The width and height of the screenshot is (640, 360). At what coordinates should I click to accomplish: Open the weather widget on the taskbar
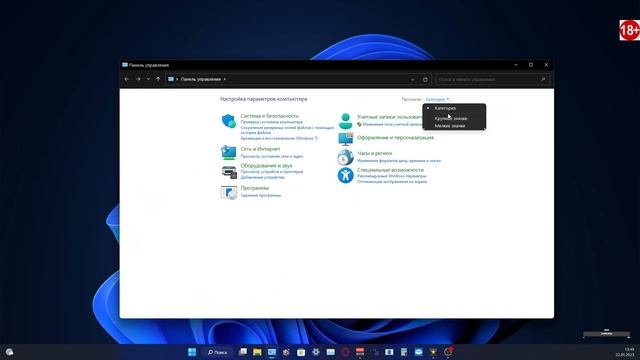[9, 352]
